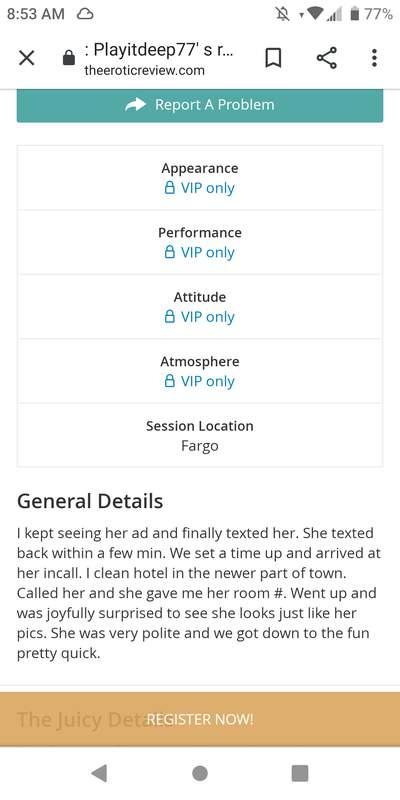This screenshot has width=400, height=800.
Task: Tap the Android back navigation button
Action: [x=99, y=773]
